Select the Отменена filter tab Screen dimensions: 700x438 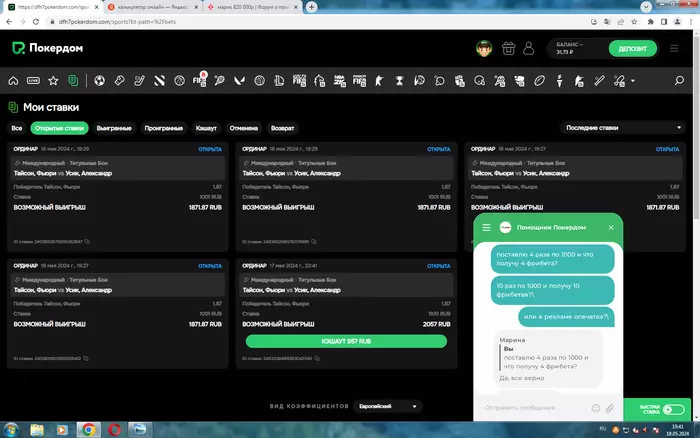tap(244, 128)
